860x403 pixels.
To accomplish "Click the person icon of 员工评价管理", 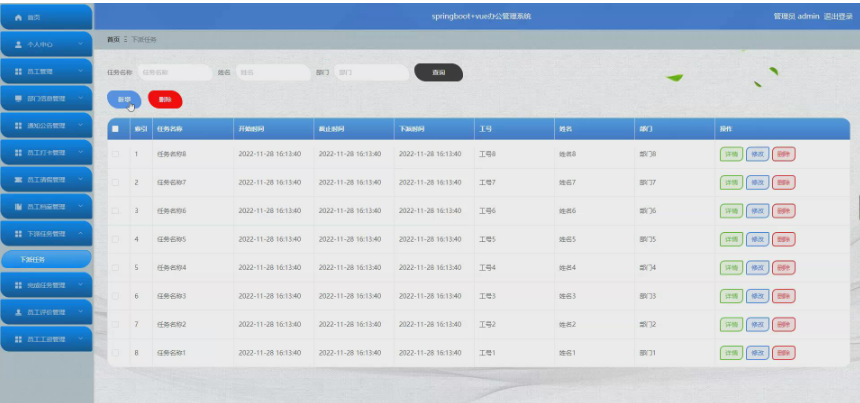I will coord(18,312).
